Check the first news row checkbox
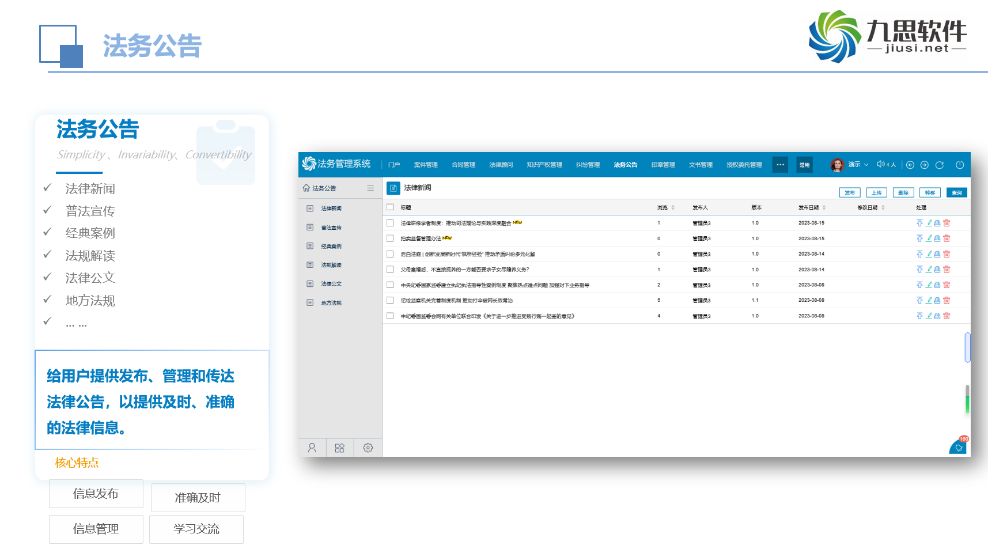Screen dimensions: 988x553 390,223
